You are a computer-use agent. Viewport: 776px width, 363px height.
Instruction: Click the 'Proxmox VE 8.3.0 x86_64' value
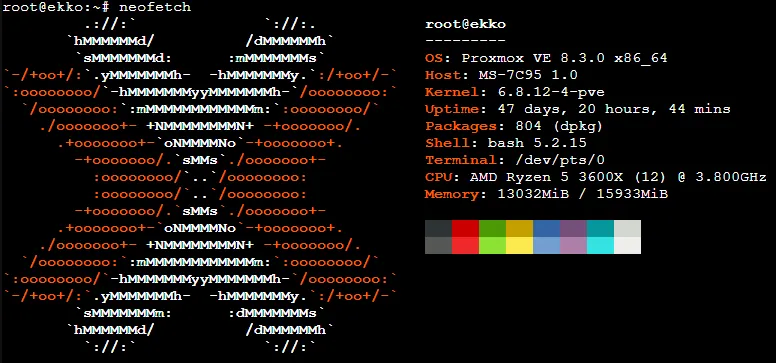pyautogui.click(x=565, y=58)
